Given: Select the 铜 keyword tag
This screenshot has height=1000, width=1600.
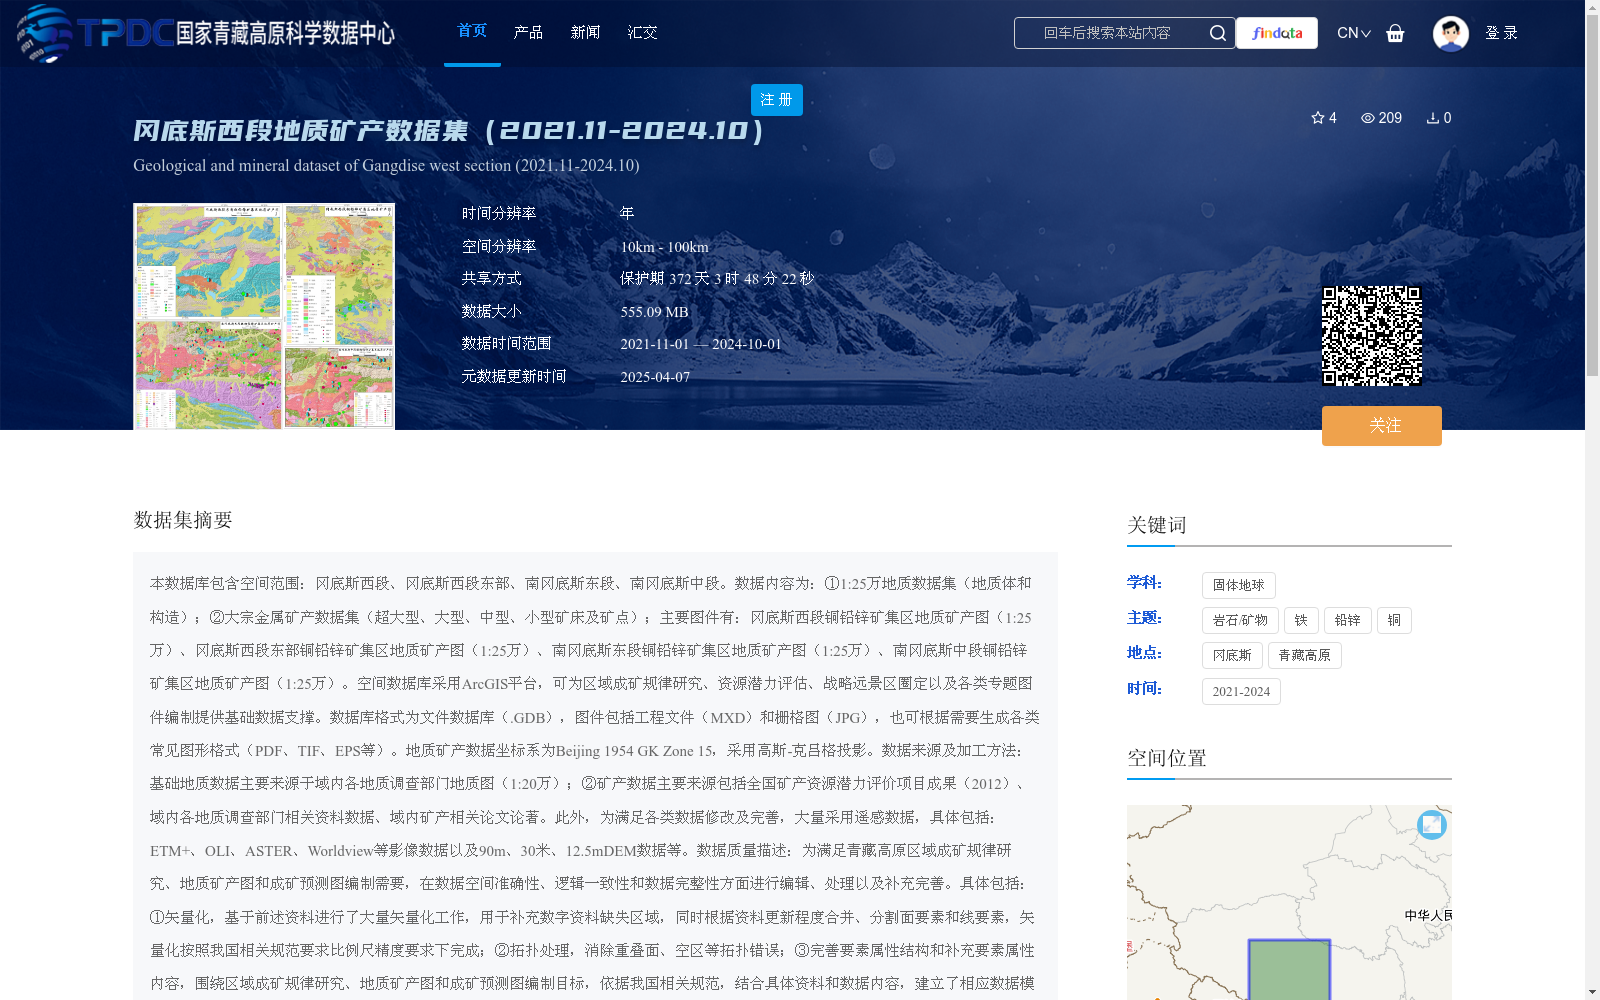Looking at the screenshot, I should point(1394,621).
